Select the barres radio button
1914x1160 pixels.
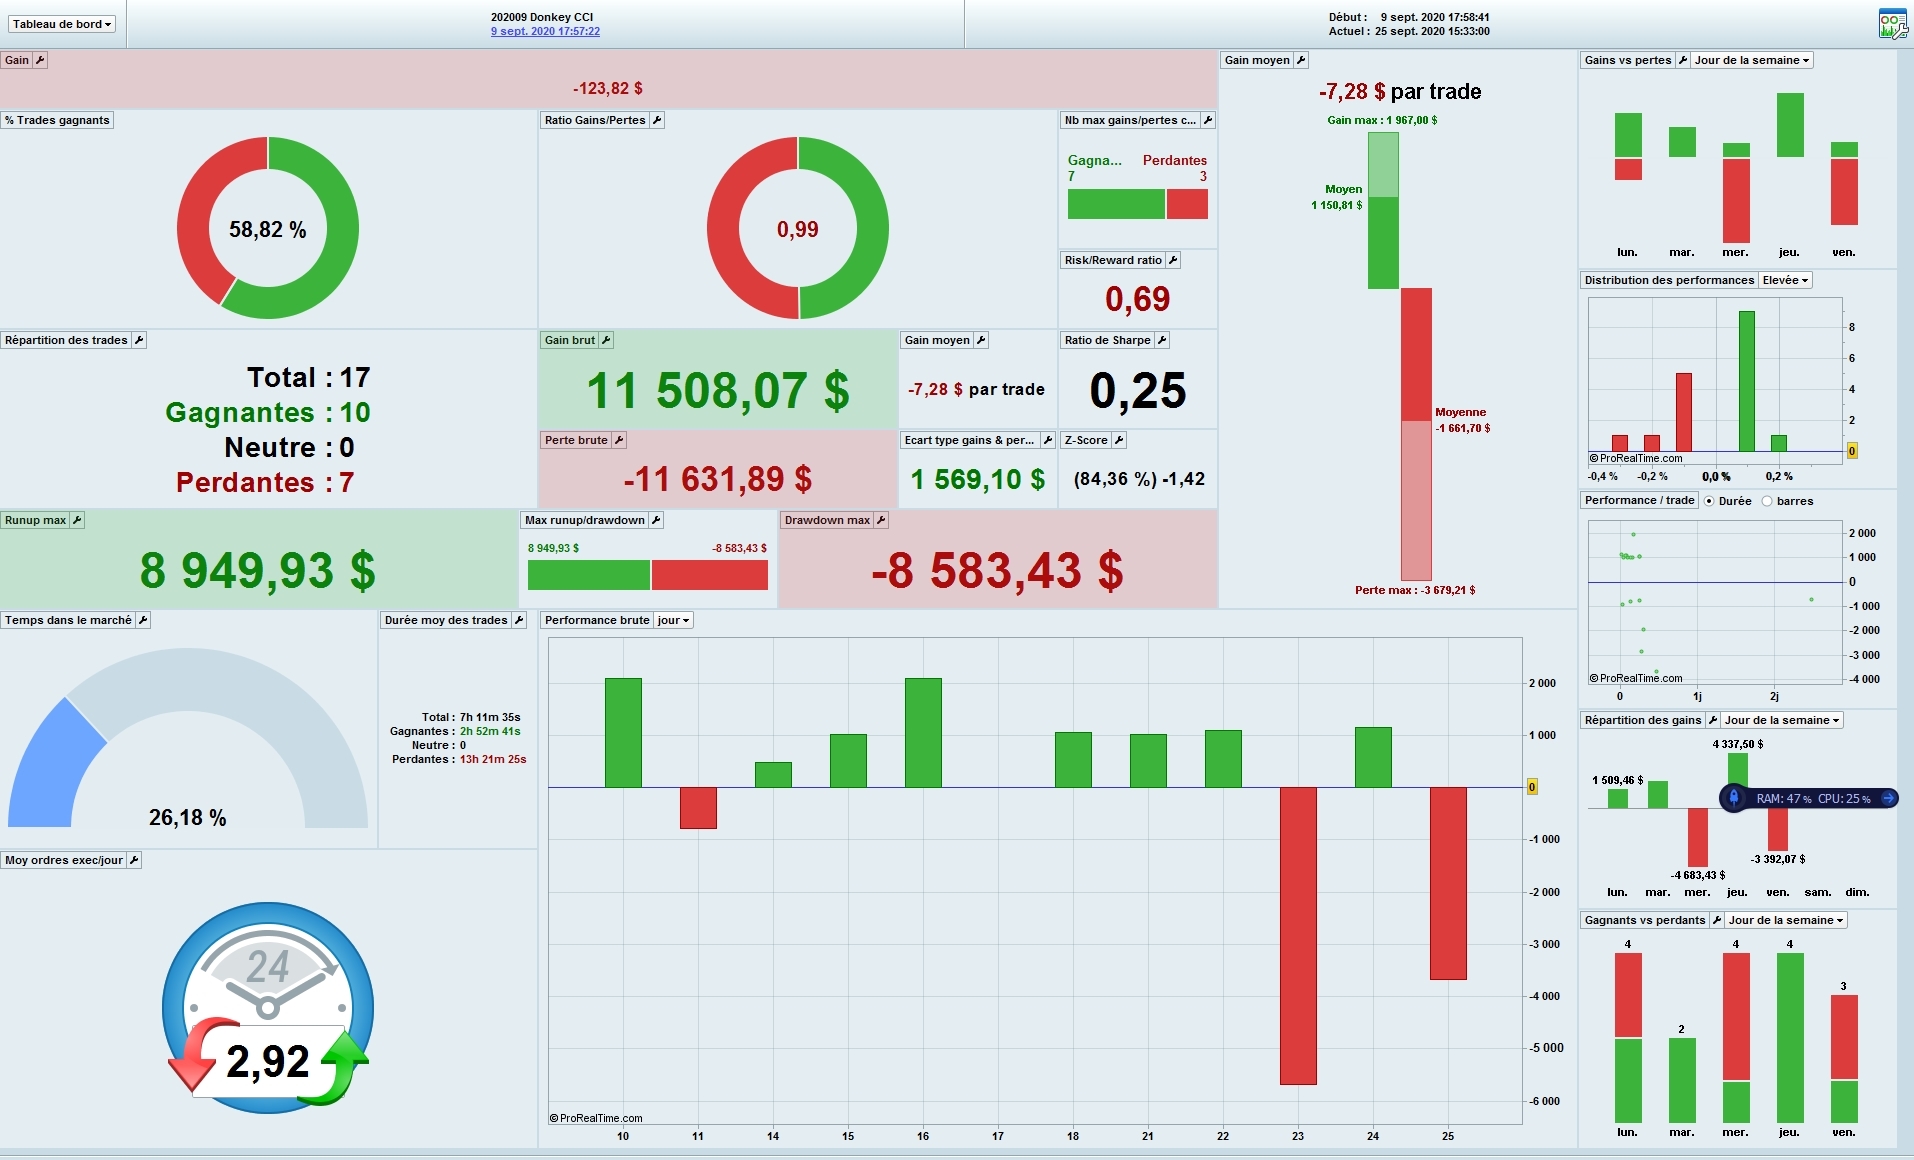[1767, 501]
